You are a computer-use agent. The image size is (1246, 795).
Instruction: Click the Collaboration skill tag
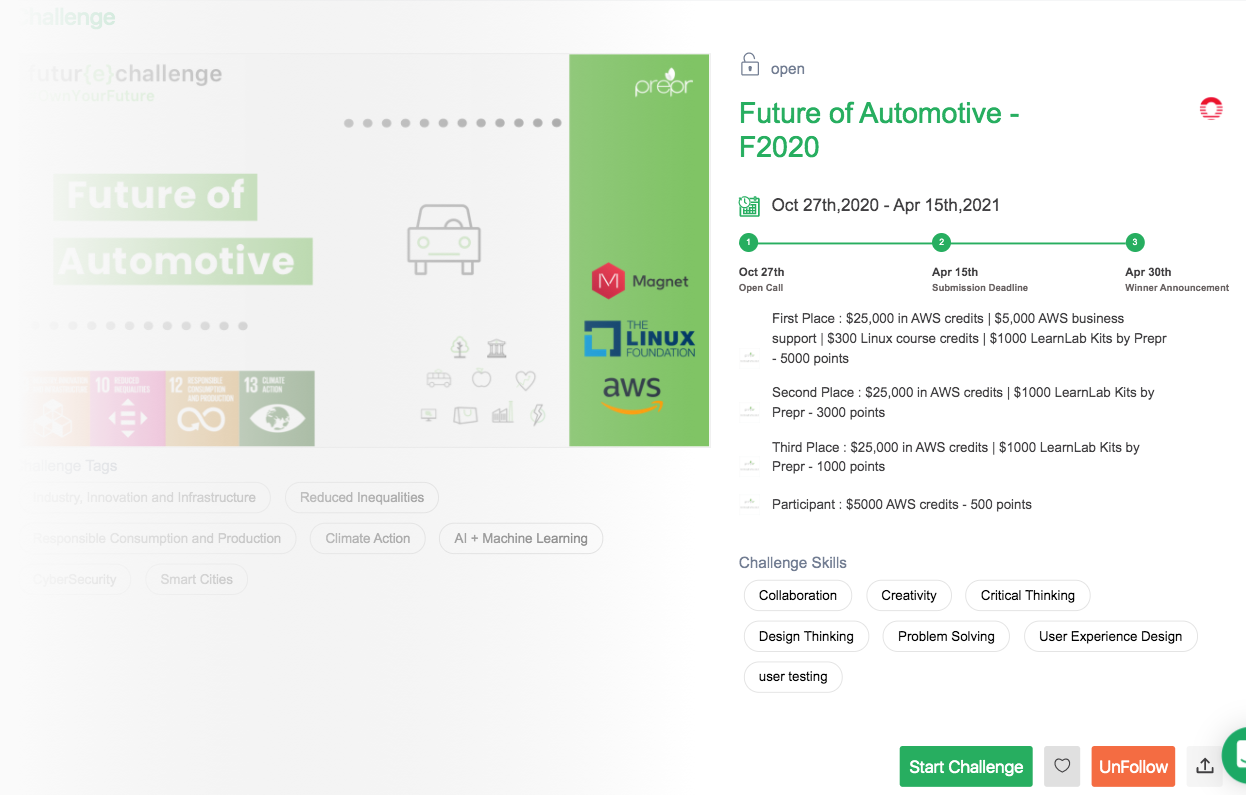798,595
